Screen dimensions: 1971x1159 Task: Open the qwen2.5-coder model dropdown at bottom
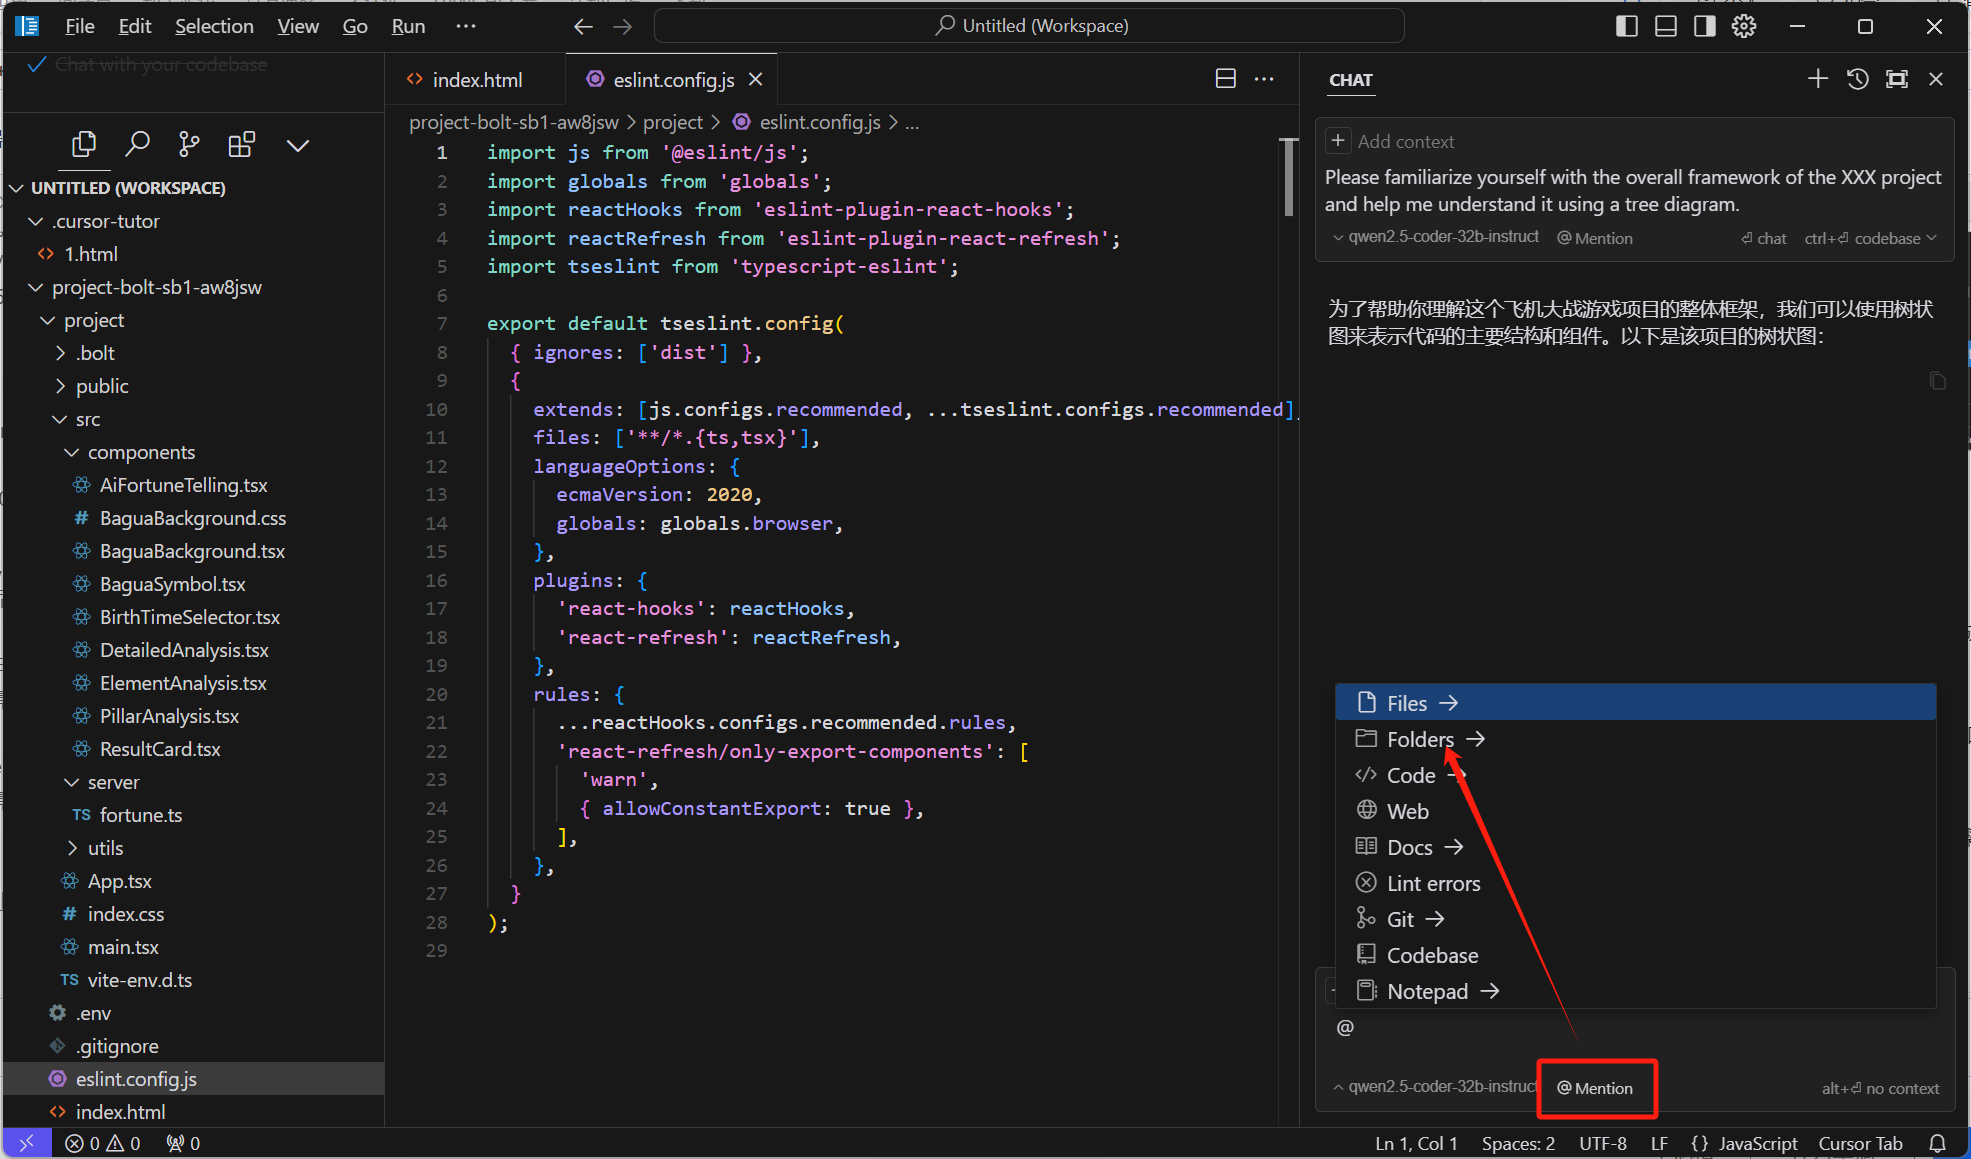pos(1436,1087)
